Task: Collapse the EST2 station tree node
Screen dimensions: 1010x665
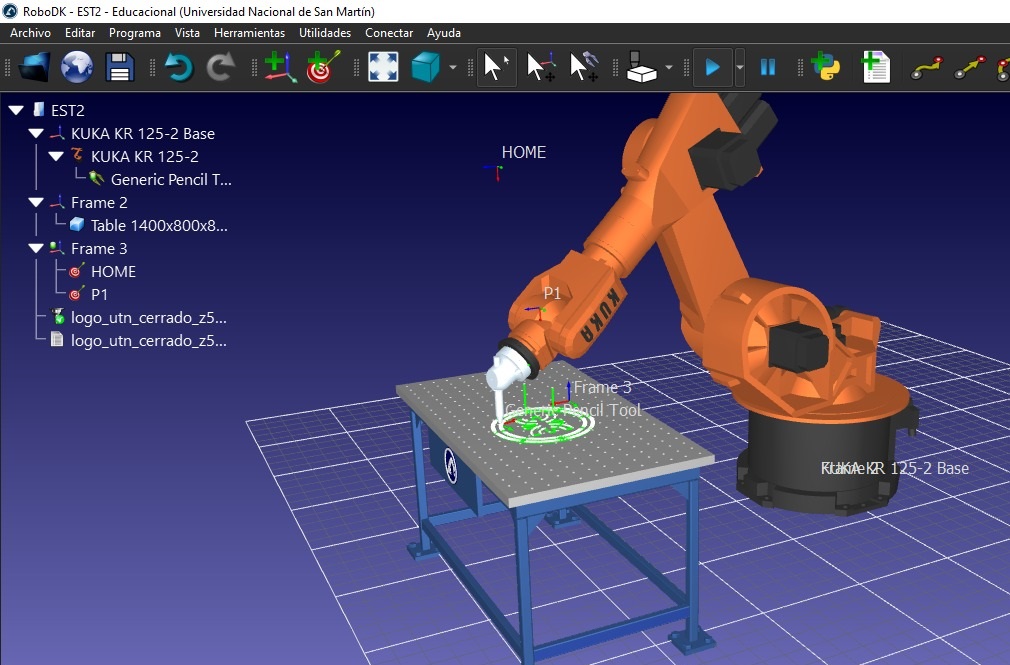Action: (16, 110)
